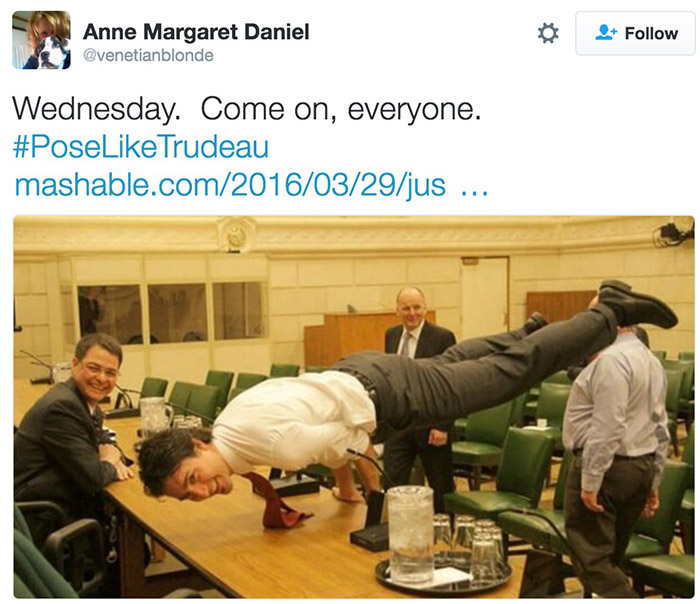Visit the @venetianblonde handle

point(148,55)
